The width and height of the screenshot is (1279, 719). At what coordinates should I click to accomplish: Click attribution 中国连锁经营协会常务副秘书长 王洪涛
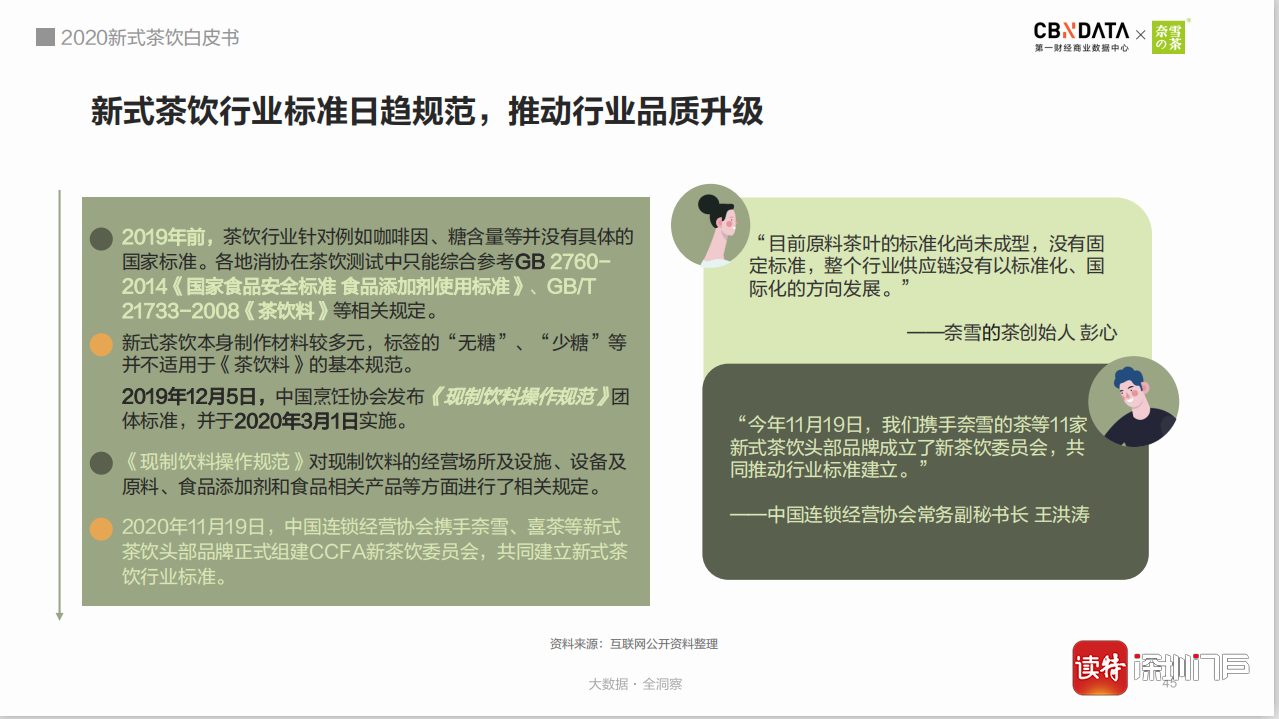pyautogui.click(x=910, y=515)
